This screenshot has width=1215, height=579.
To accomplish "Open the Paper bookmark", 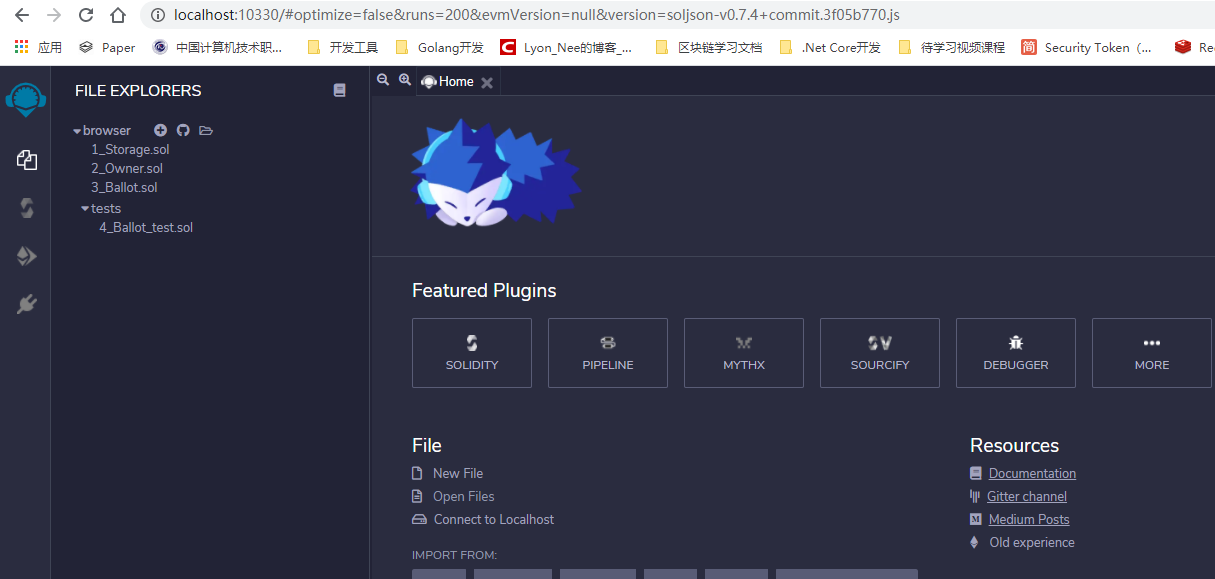I will [x=107, y=47].
